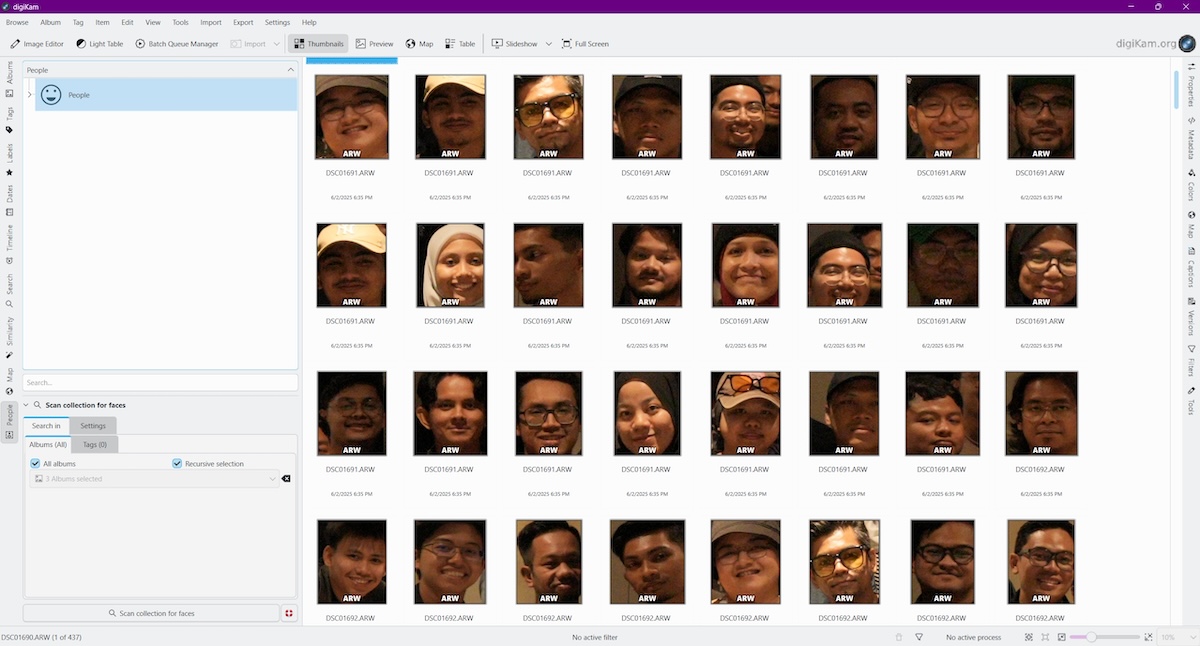Collapse the Scan collection for faces panel

25,405
